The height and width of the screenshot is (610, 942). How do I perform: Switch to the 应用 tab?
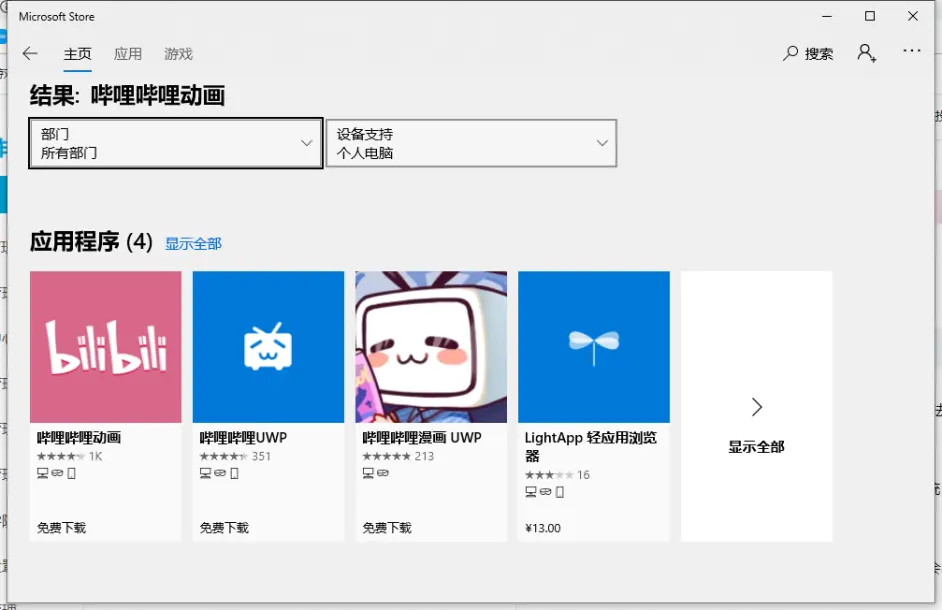coord(128,54)
